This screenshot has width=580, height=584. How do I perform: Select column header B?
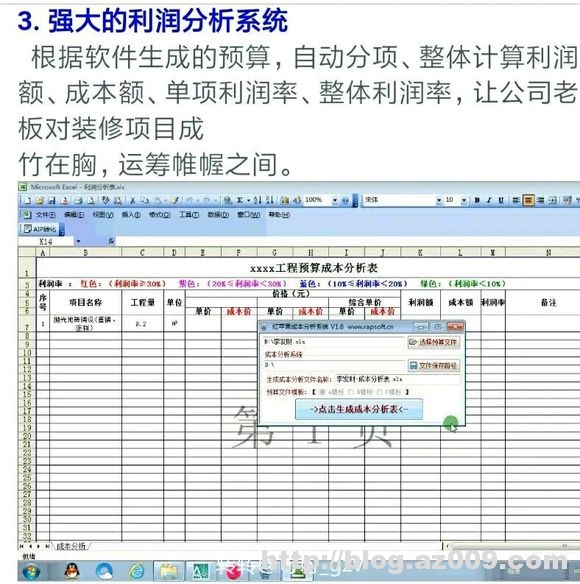click(86, 253)
